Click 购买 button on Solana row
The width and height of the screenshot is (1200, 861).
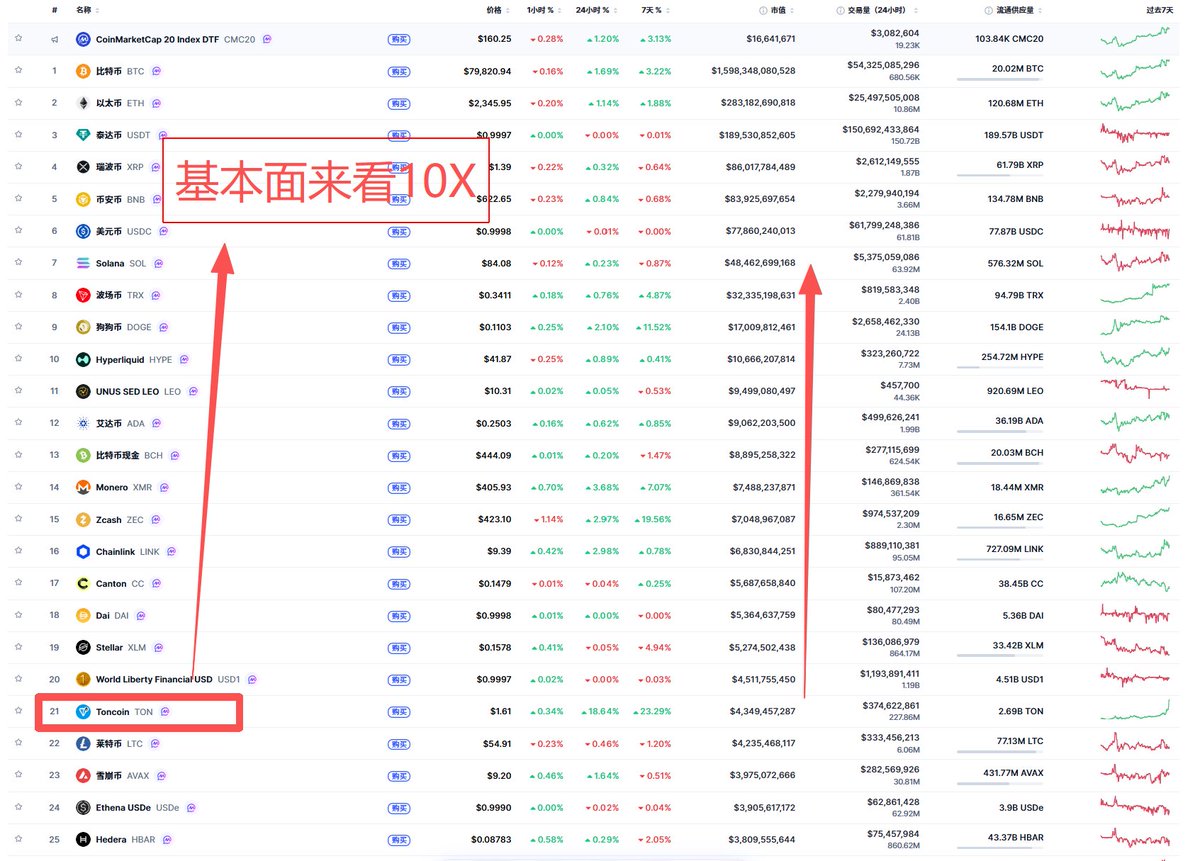coord(399,263)
